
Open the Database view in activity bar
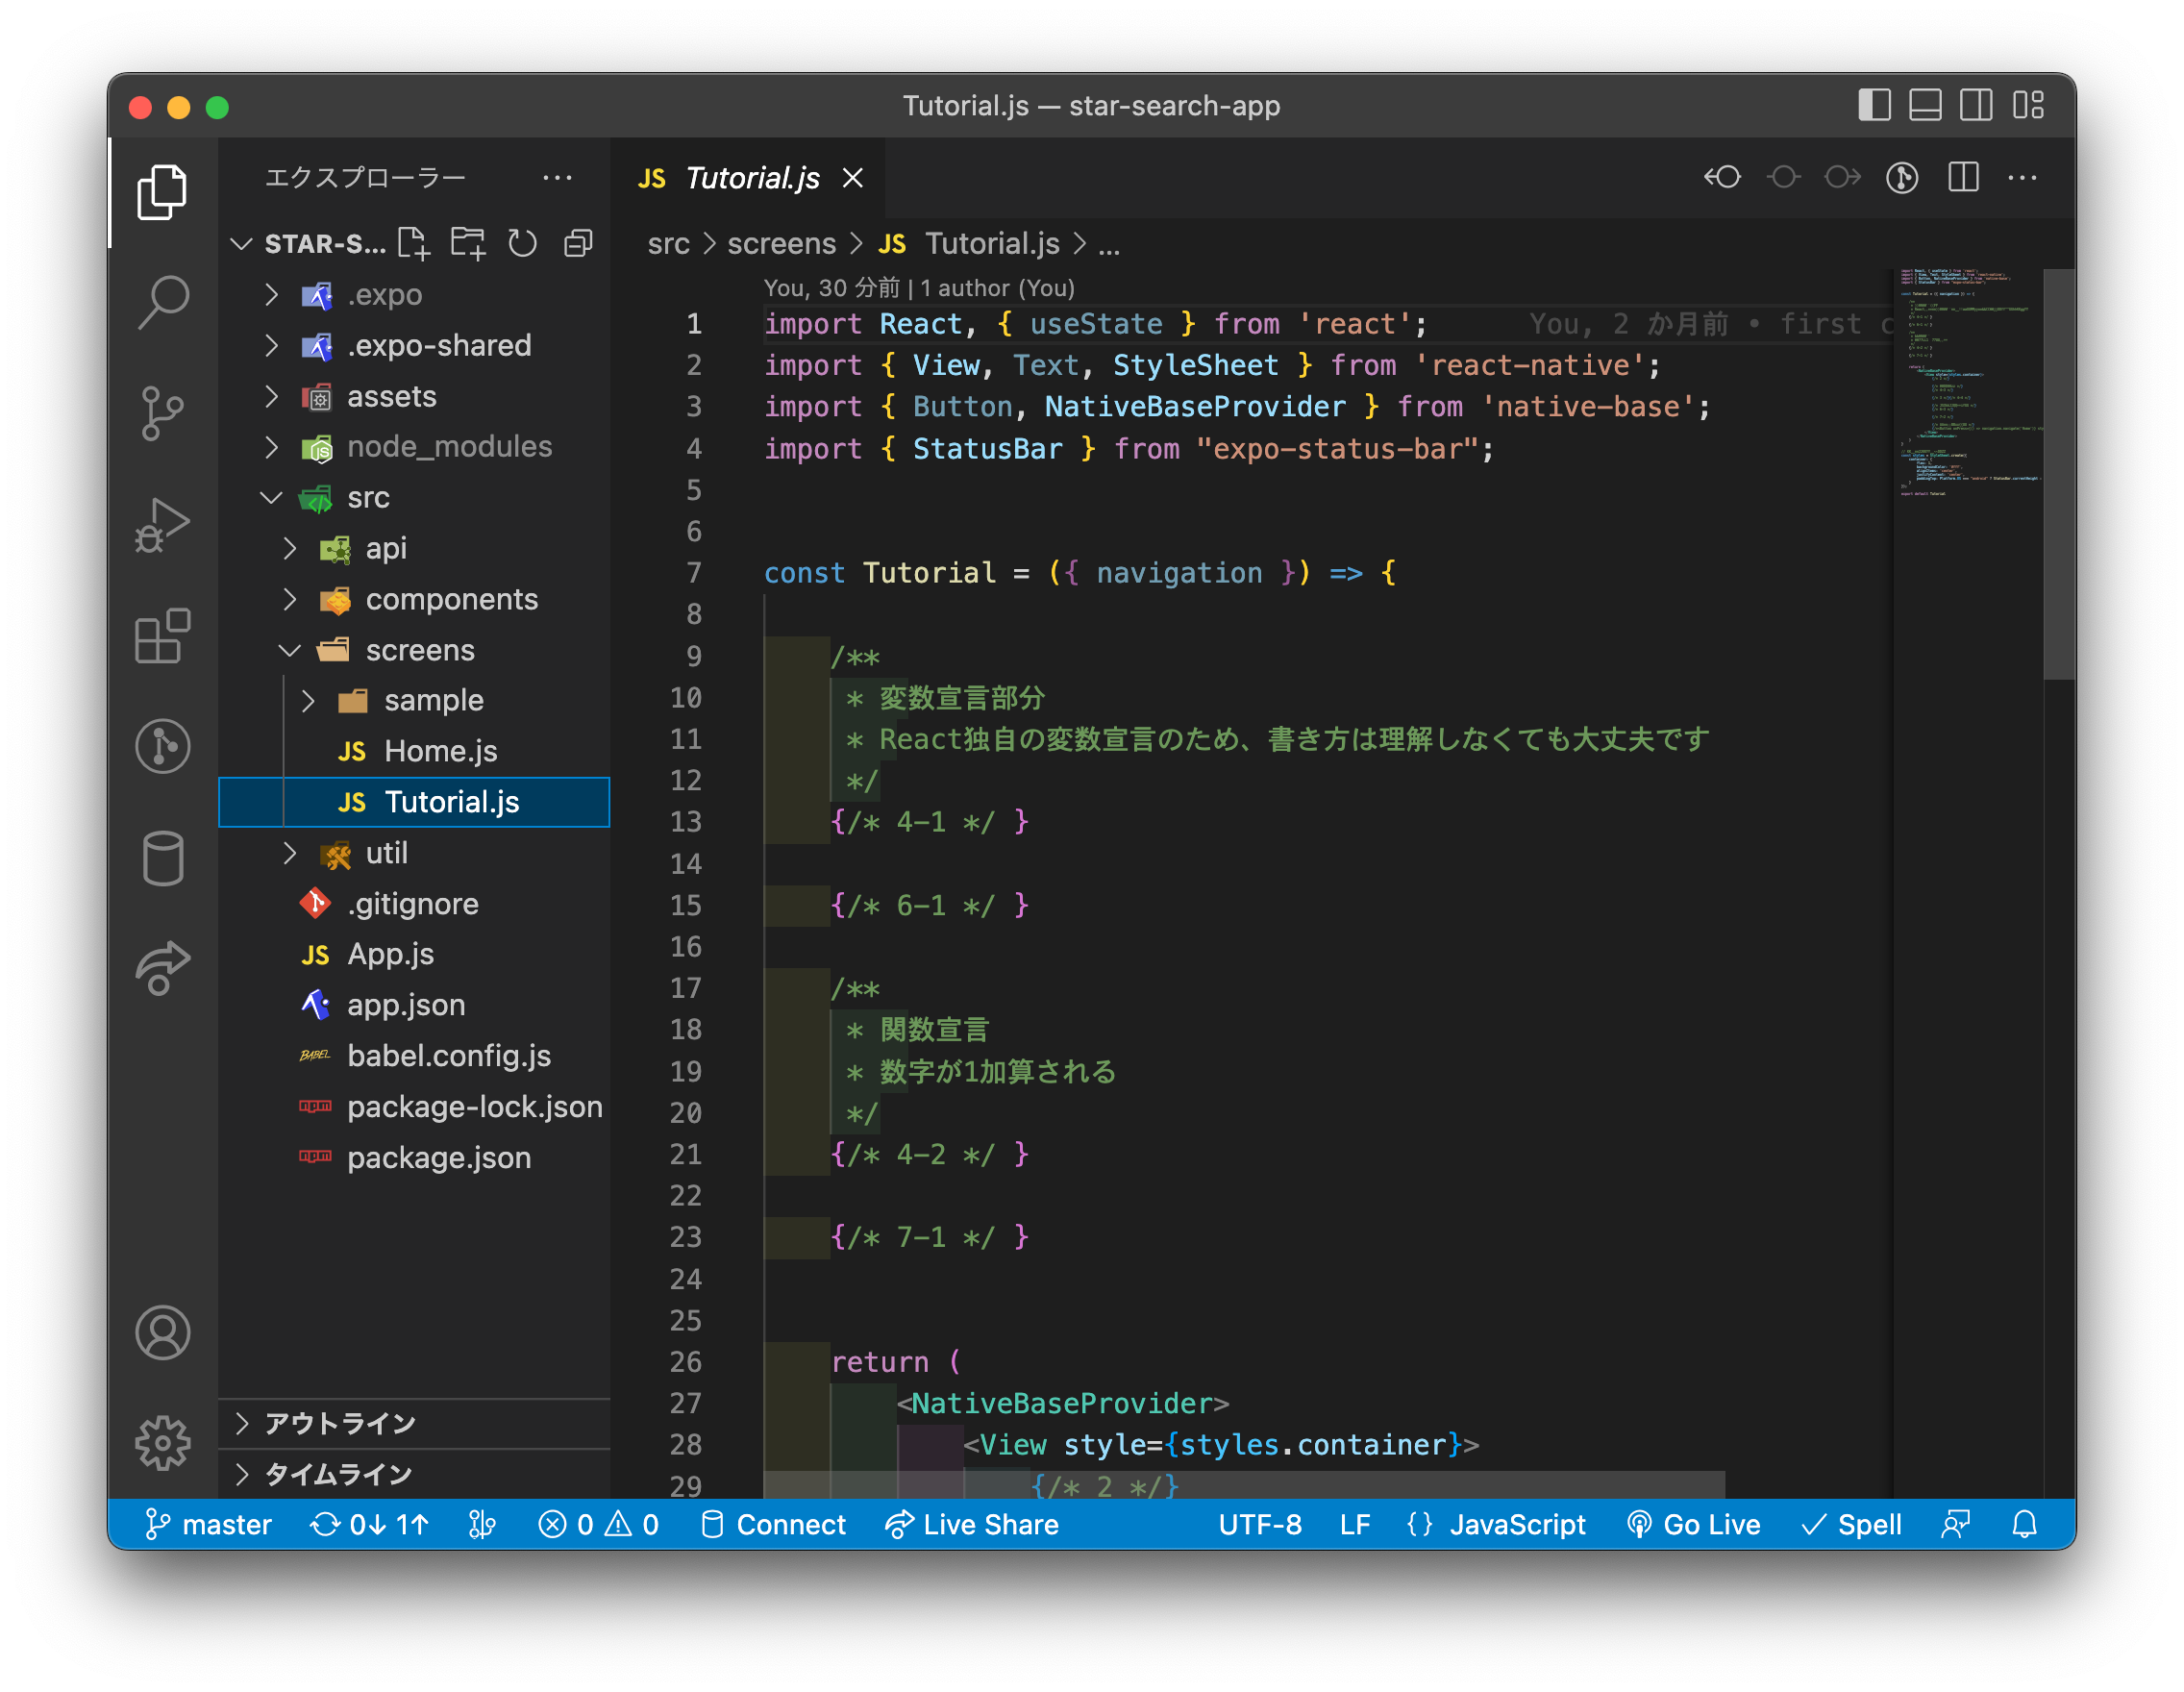pyautogui.click(x=162, y=858)
